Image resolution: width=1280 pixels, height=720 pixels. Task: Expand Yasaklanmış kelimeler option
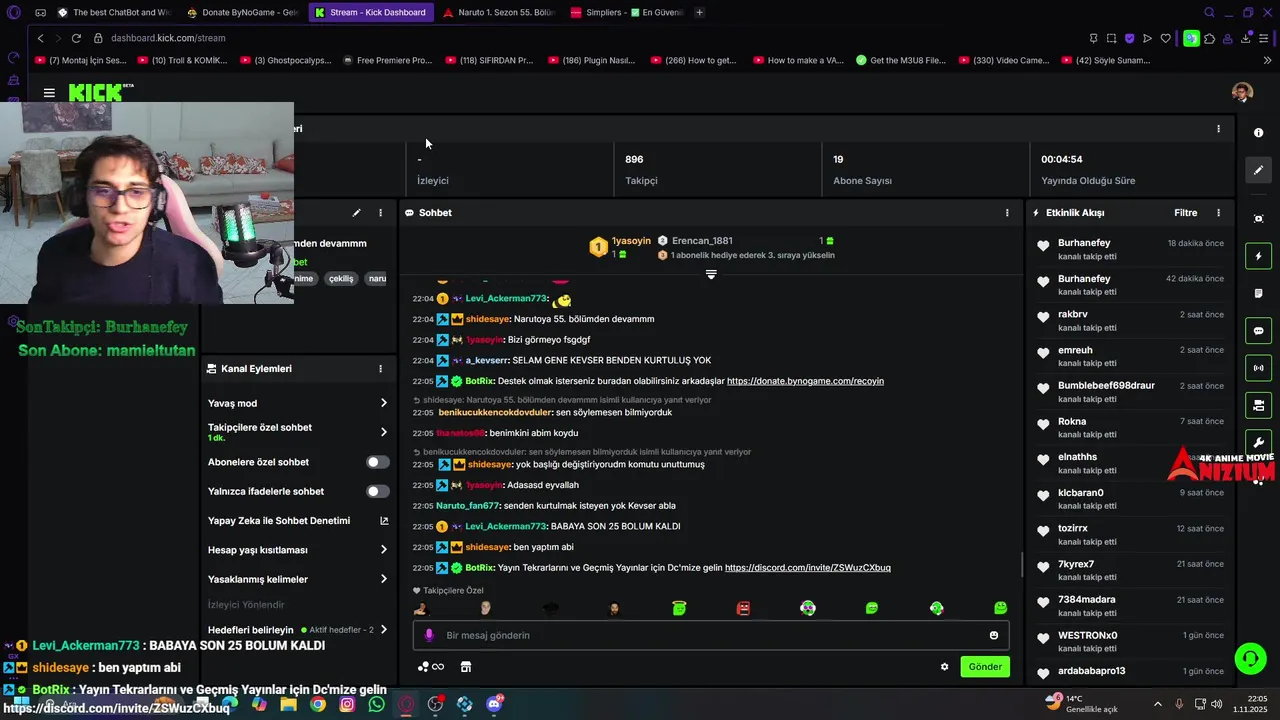[x=298, y=579]
